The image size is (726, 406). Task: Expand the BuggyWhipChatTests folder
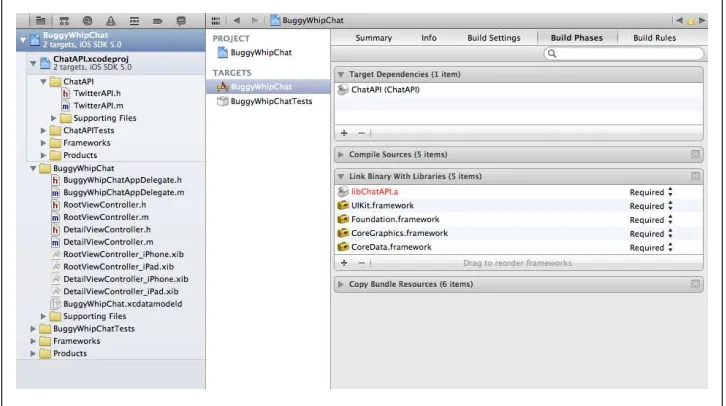(x=33, y=329)
